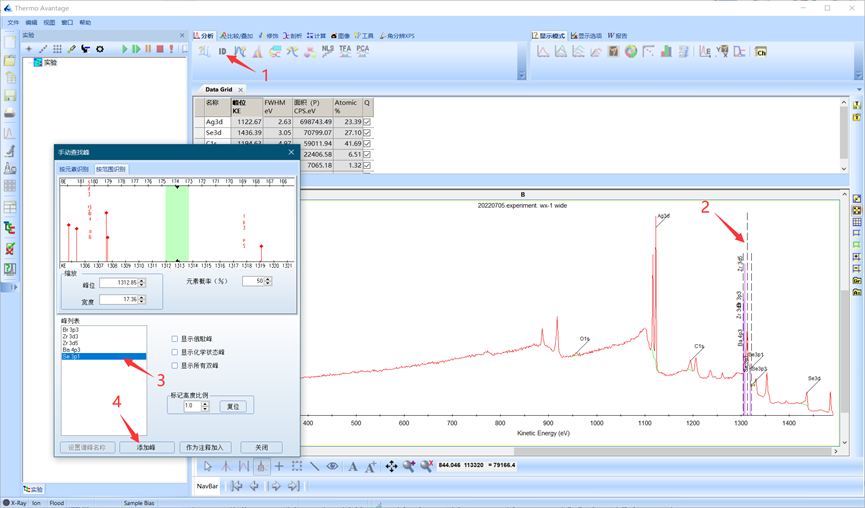The height and width of the screenshot is (508, 865).
Task: Expand the analysis ribbon panel arrow
Action: [x=521, y=74]
